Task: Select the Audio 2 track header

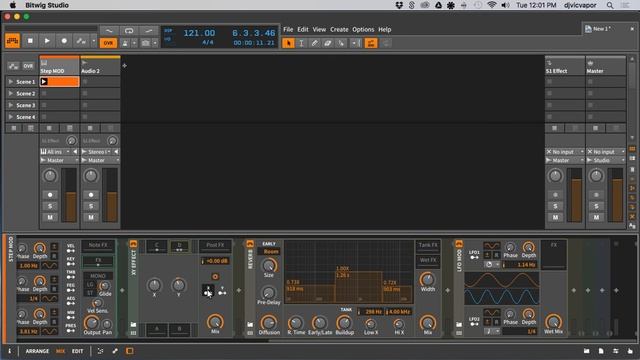Action: pyautogui.click(x=100, y=66)
